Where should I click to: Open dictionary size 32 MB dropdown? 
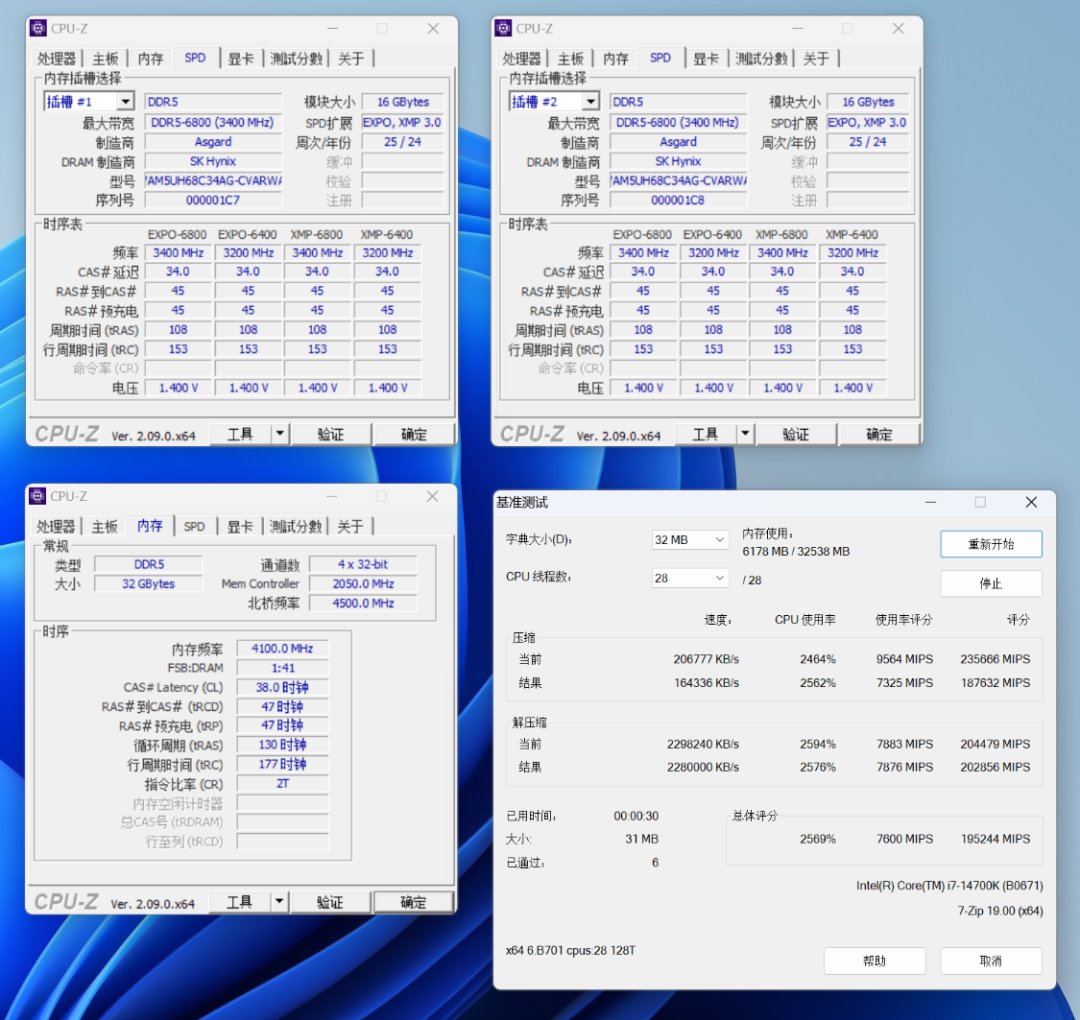[x=689, y=540]
